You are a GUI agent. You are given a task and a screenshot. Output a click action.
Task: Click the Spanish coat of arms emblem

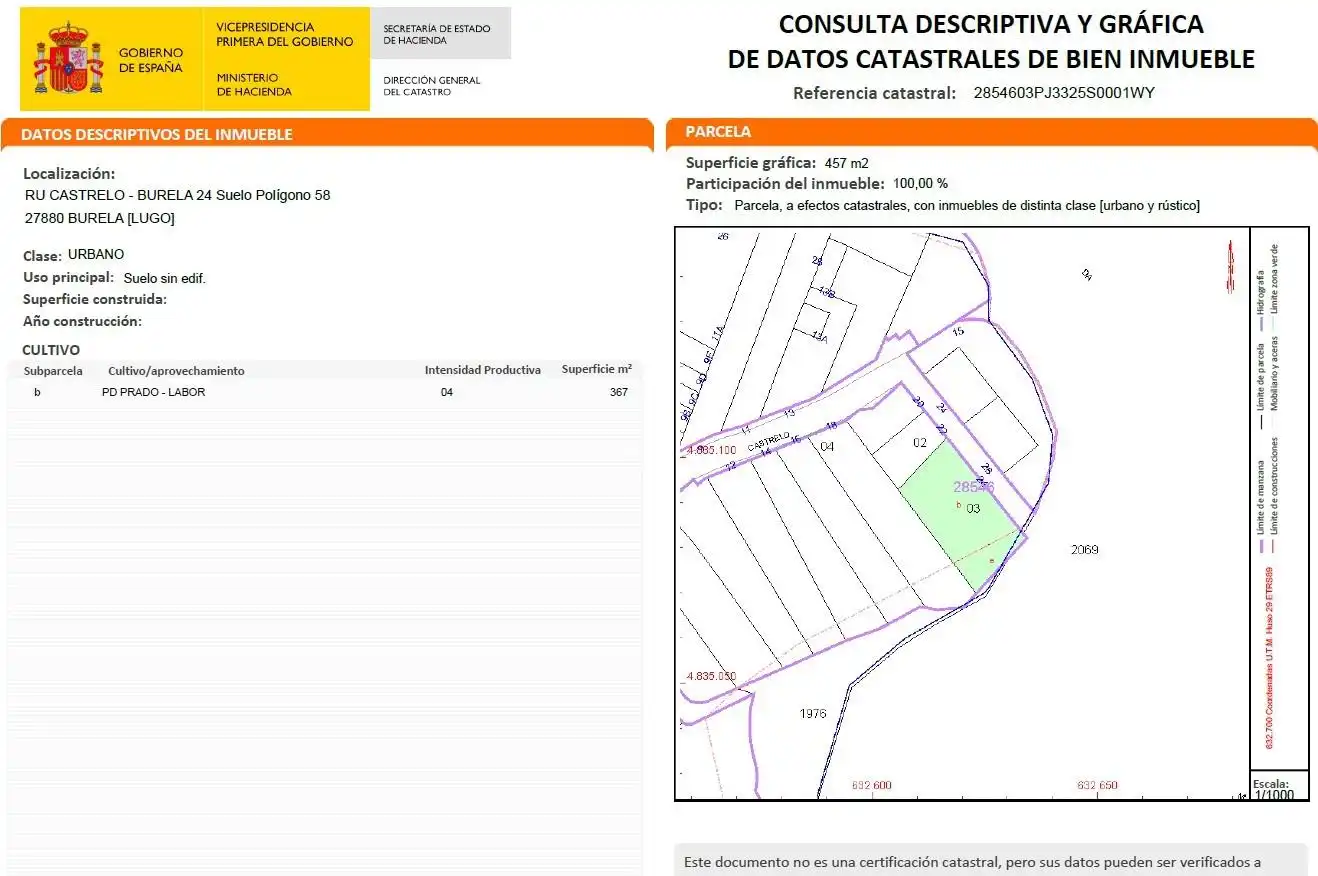tap(68, 59)
